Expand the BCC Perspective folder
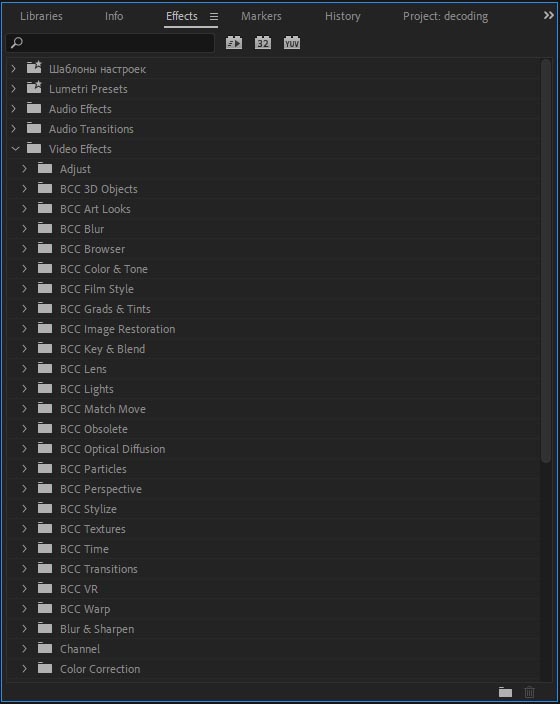560x704 pixels. (25, 488)
